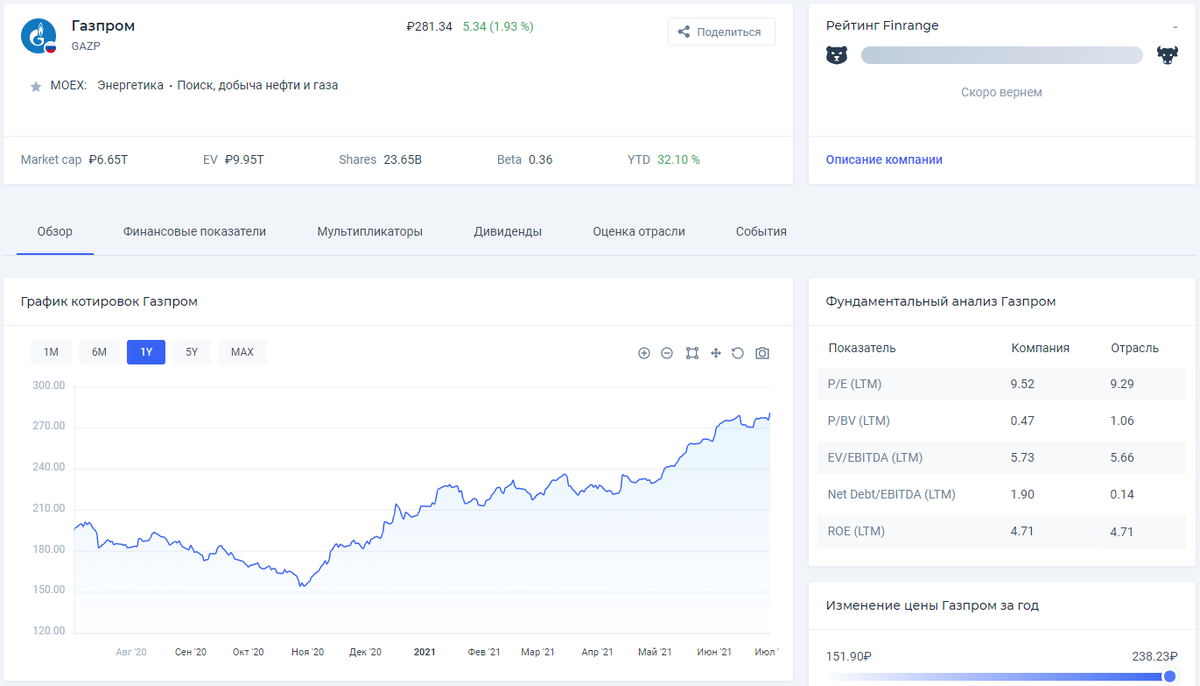Viewport: 1200px width, 686px height.
Task: Click the price change 5.34 (1.93 %)
Action: coord(498,27)
